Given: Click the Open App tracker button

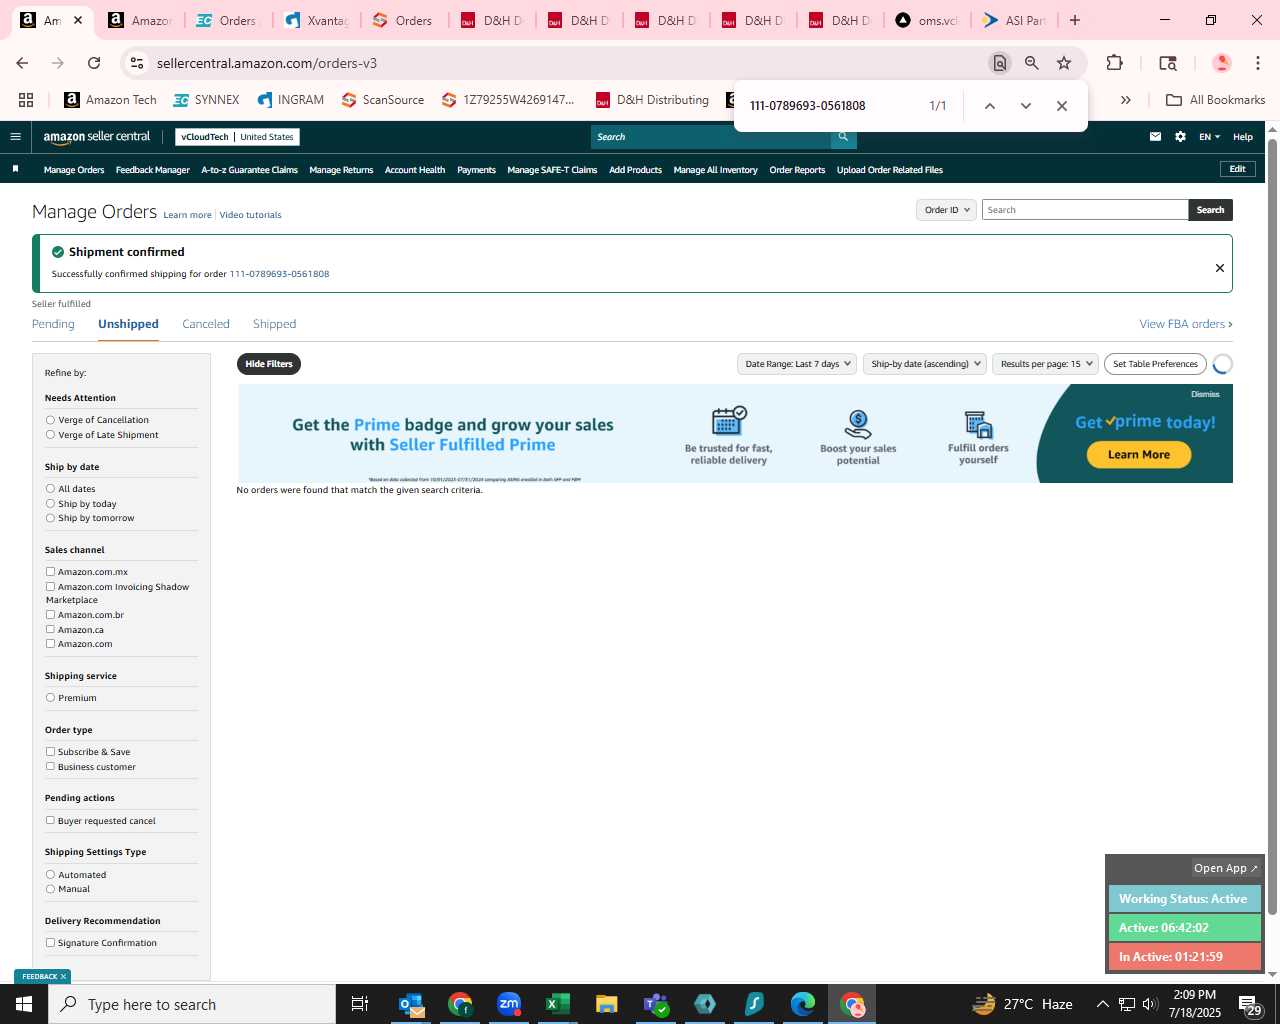Looking at the screenshot, I should tap(1225, 868).
